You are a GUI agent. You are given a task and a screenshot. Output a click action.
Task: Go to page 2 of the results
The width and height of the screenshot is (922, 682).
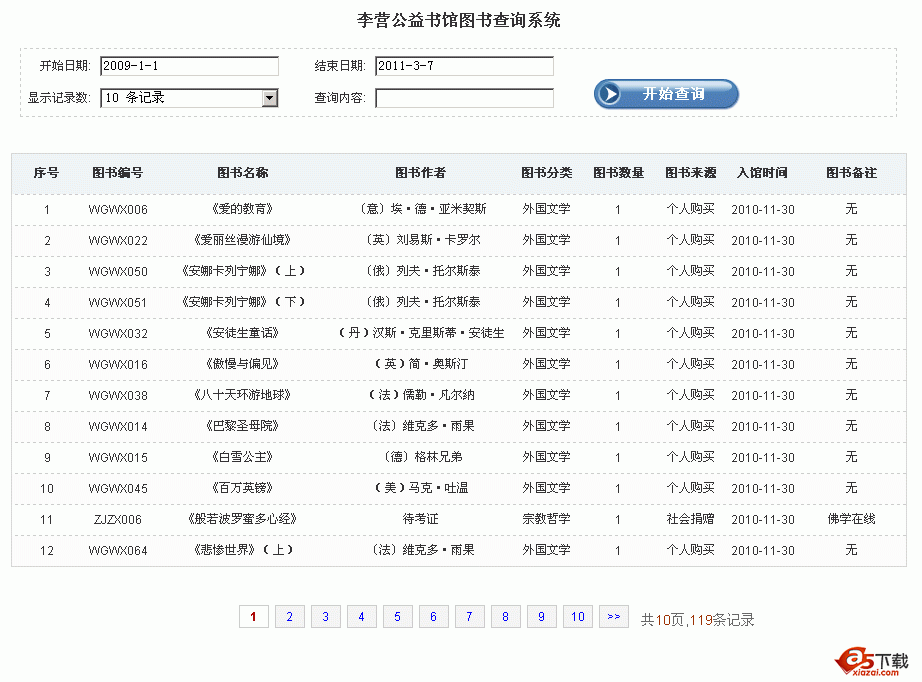tap(289, 616)
